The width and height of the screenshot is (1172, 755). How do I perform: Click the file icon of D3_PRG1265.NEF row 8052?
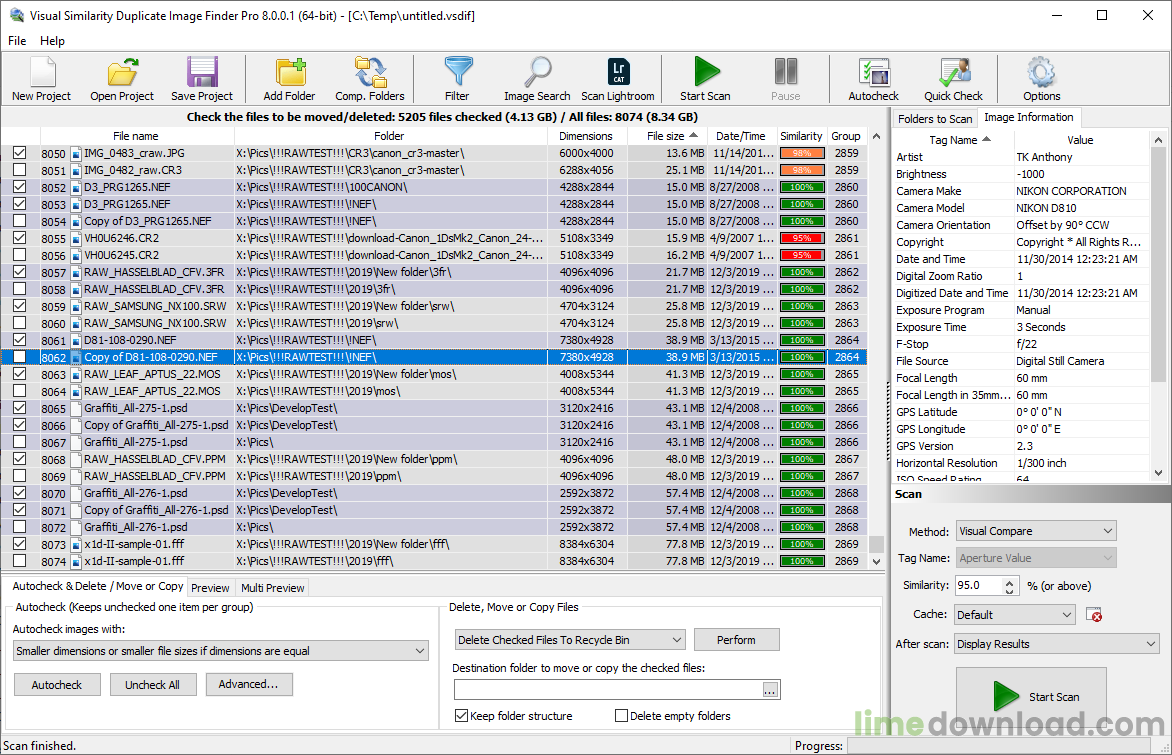(75, 188)
